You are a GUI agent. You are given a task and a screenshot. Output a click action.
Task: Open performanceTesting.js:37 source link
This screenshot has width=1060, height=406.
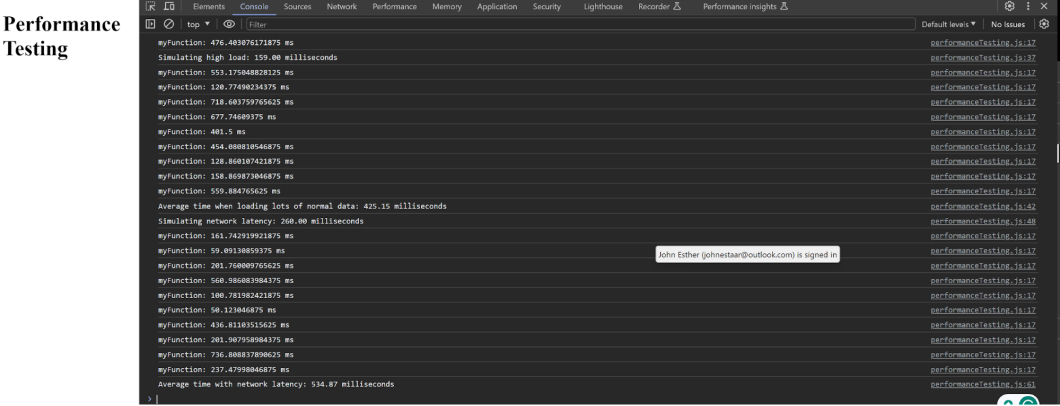tap(983, 58)
